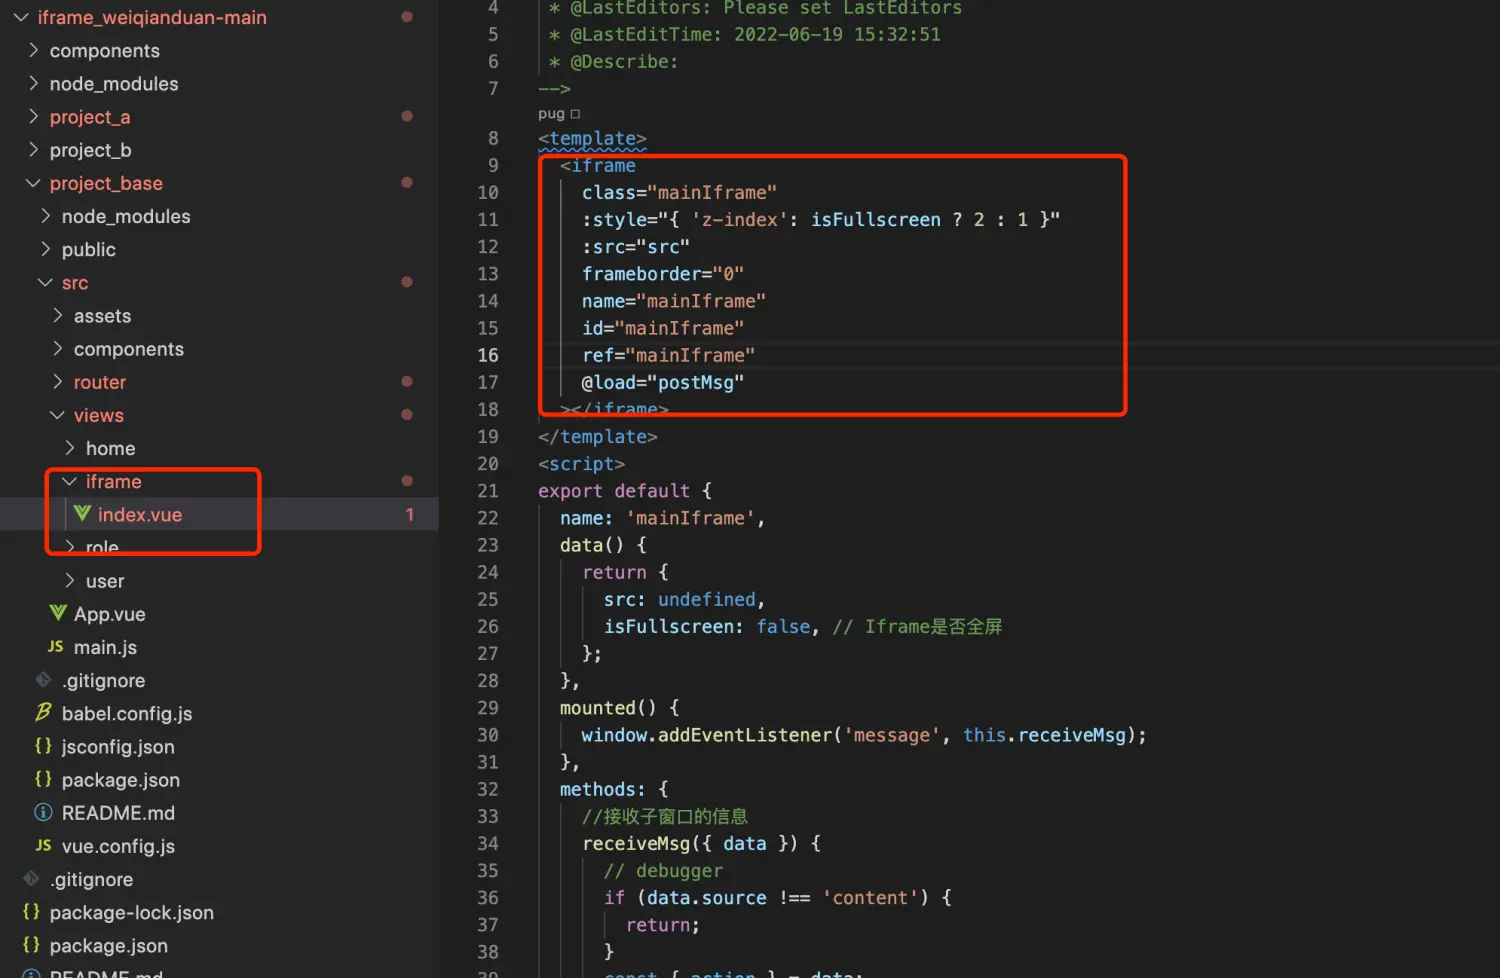Click the Vue logo icon next to App.vue

(58, 613)
